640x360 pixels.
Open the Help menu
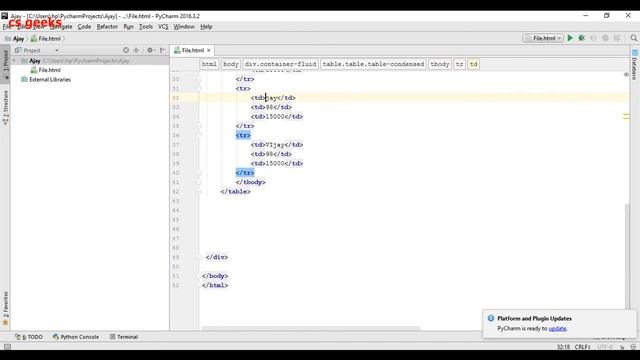(x=206, y=27)
